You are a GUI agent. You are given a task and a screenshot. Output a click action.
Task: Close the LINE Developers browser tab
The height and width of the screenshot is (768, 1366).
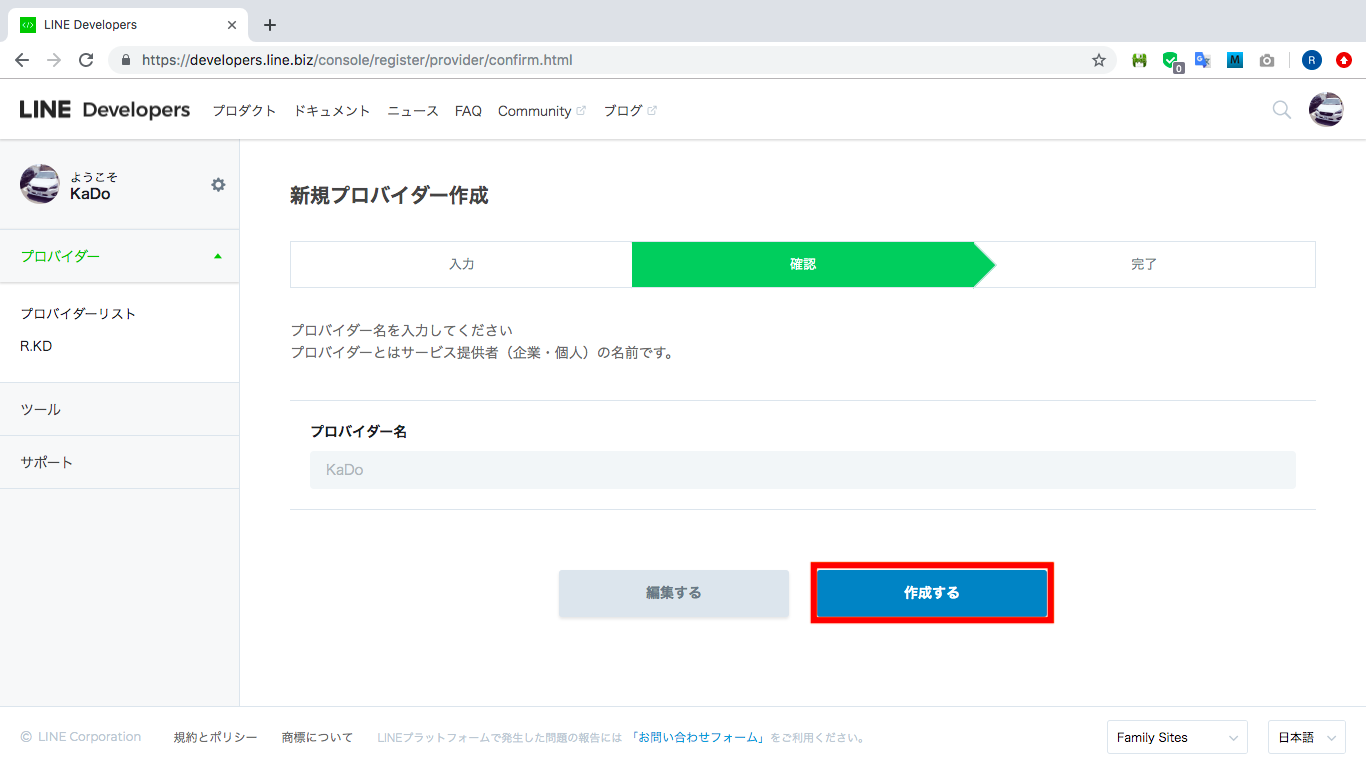click(232, 24)
